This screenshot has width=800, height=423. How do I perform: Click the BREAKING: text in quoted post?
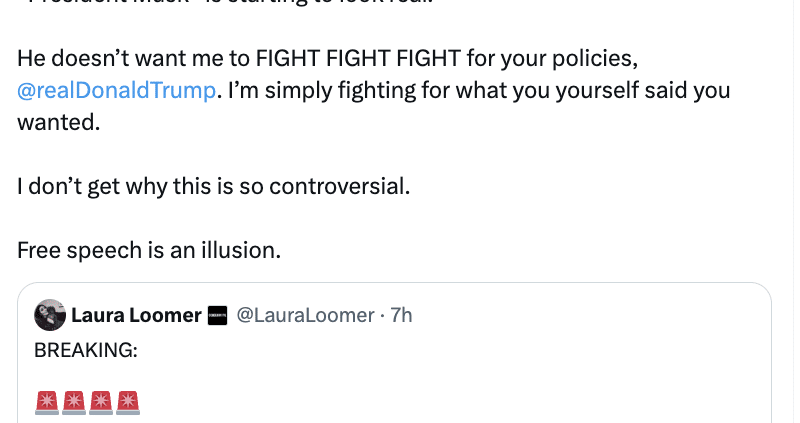(x=85, y=351)
